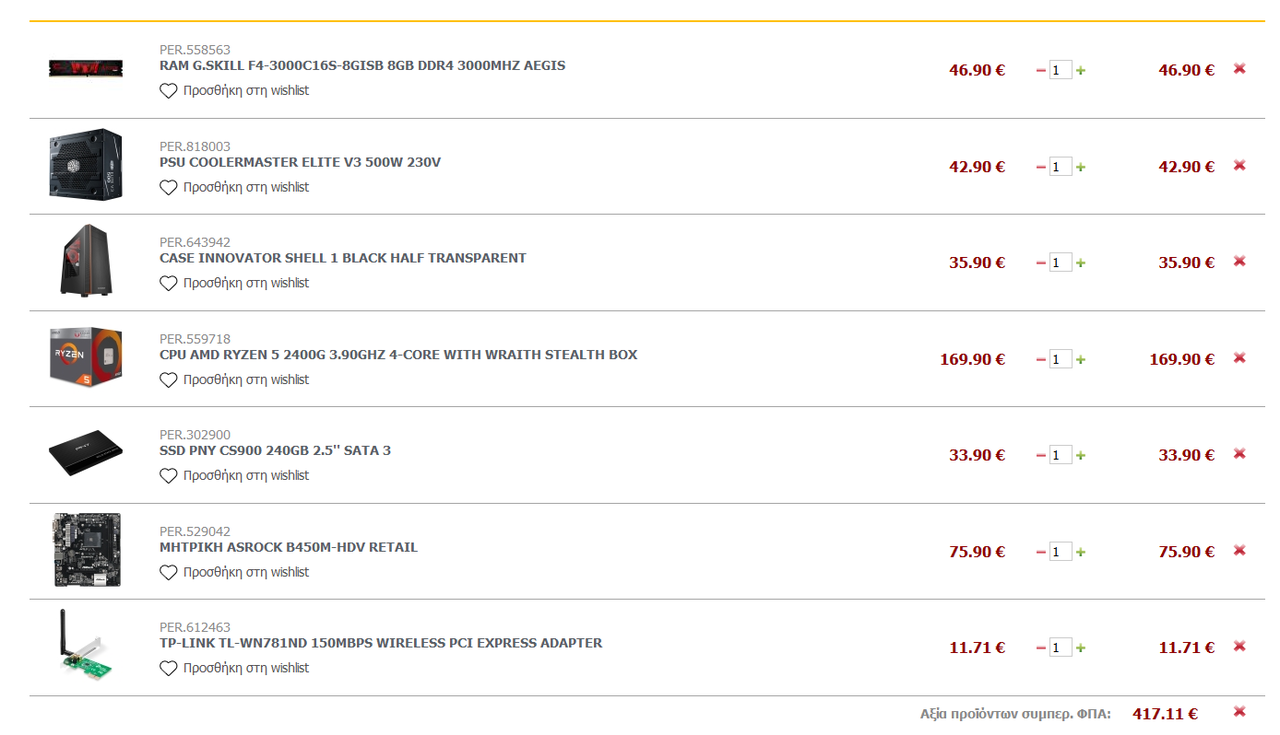Remove G.SKILL RAM from cart with red X

1239,69
